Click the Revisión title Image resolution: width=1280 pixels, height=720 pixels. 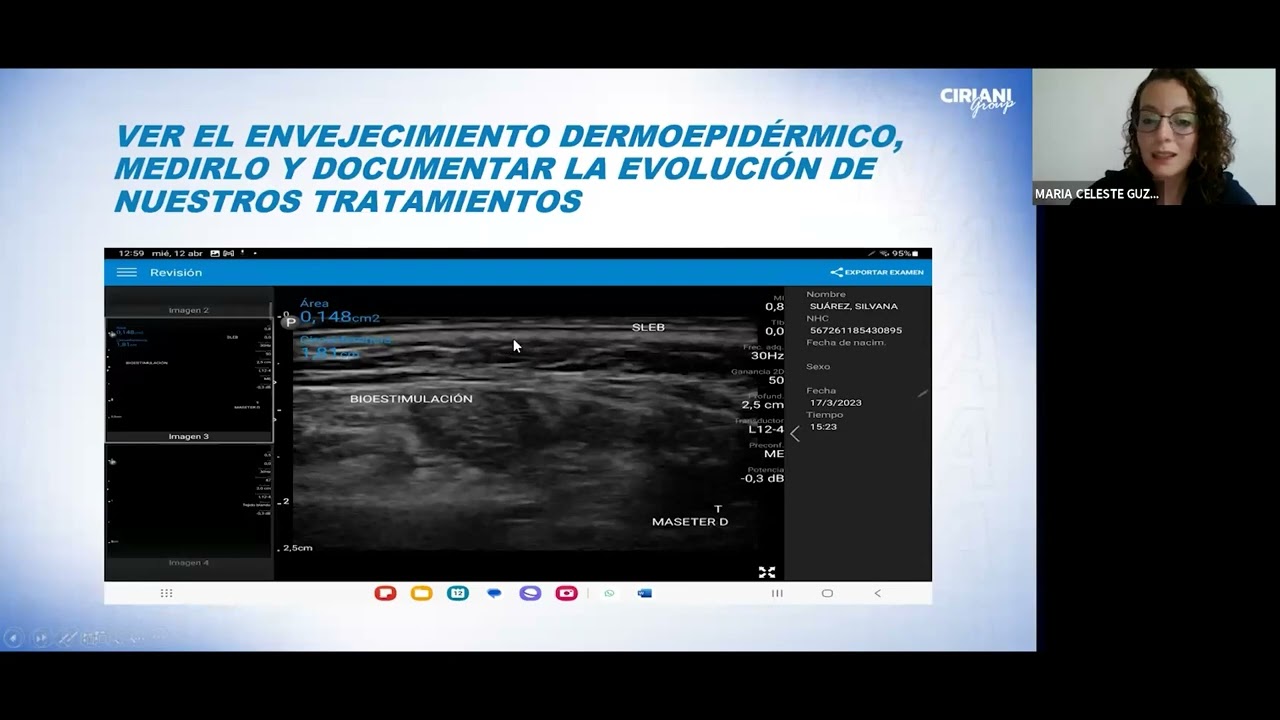click(176, 272)
